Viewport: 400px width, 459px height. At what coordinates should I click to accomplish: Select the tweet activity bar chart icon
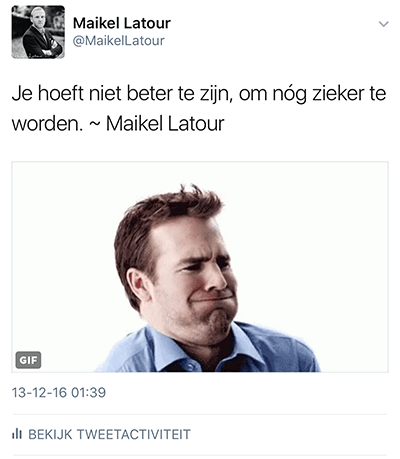click(17, 434)
